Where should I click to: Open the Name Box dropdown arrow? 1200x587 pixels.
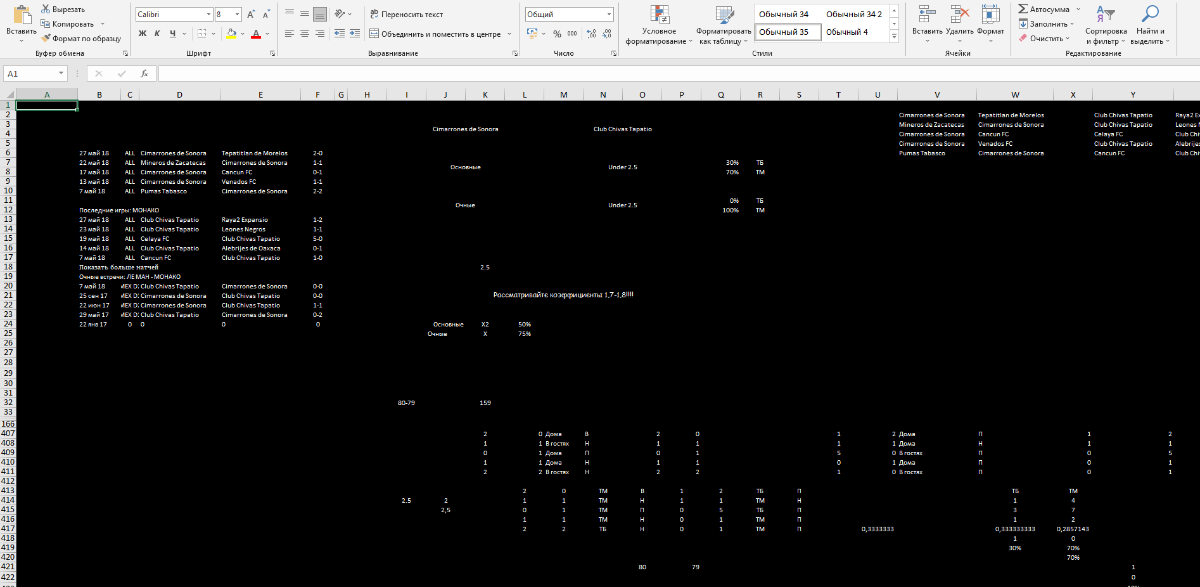point(62,74)
